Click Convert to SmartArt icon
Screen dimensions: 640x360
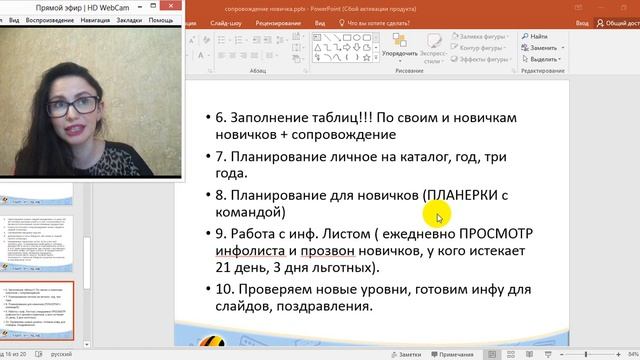point(298,59)
